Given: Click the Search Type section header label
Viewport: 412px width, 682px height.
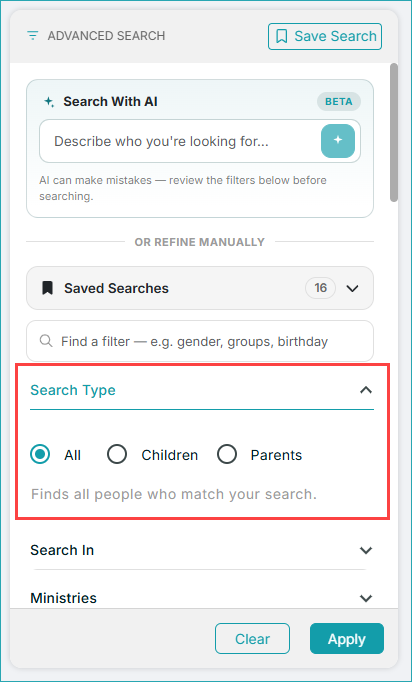Looking at the screenshot, I should click(x=73, y=390).
